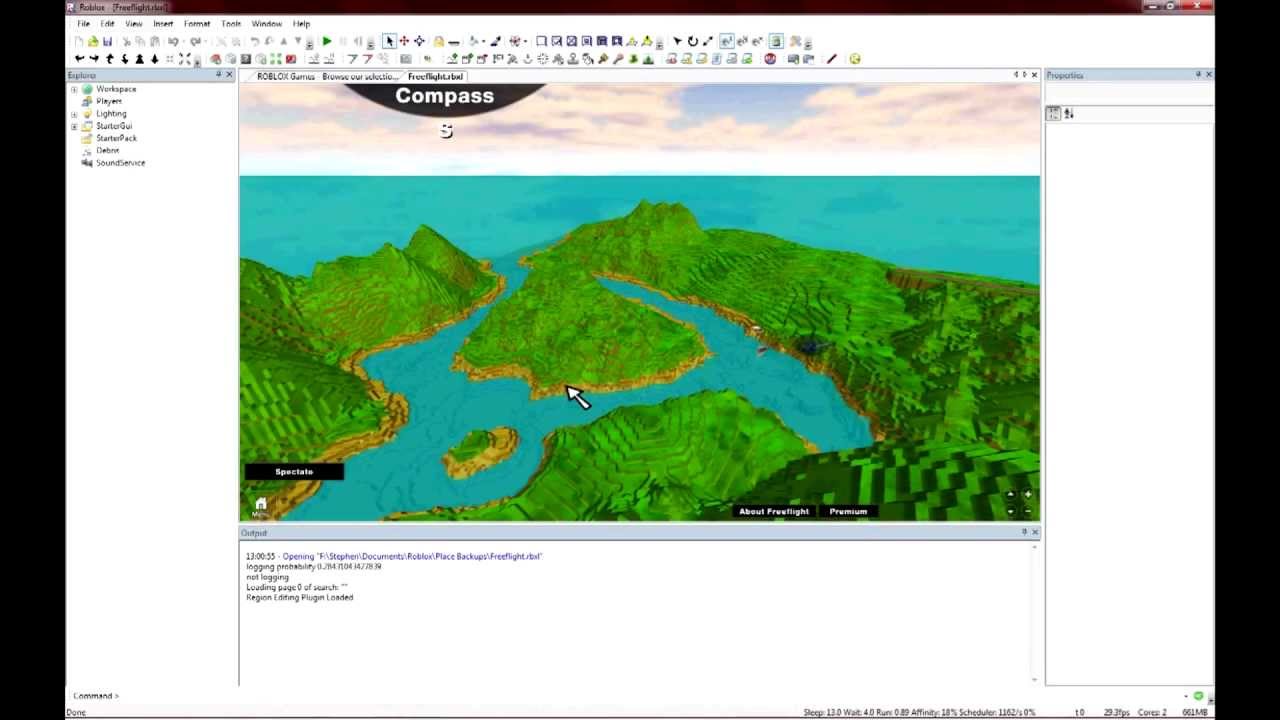
Task: Click the viewport zoom-in plus icon
Action: [x=1027, y=494]
